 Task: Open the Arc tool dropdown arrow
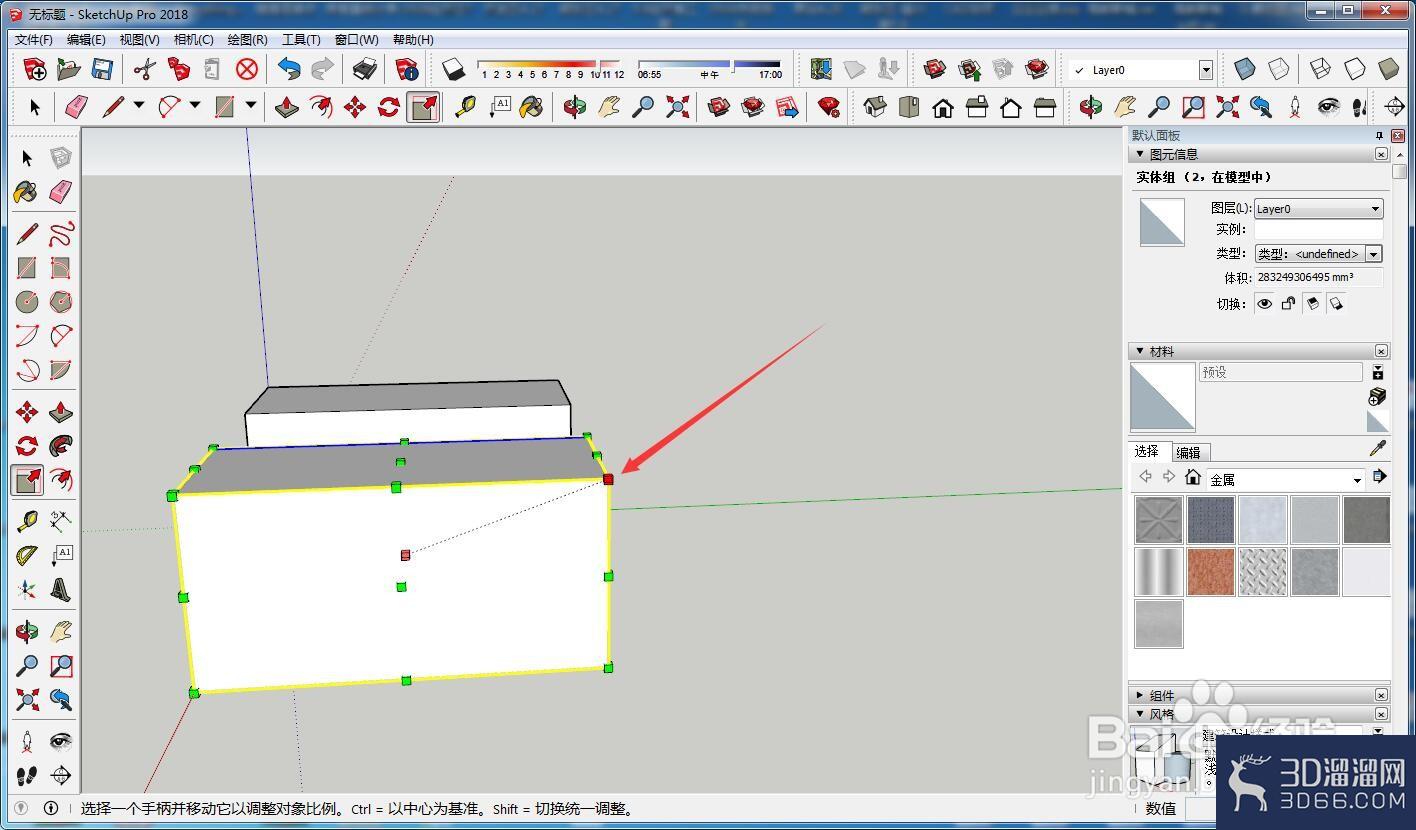click(x=195, y=105)
